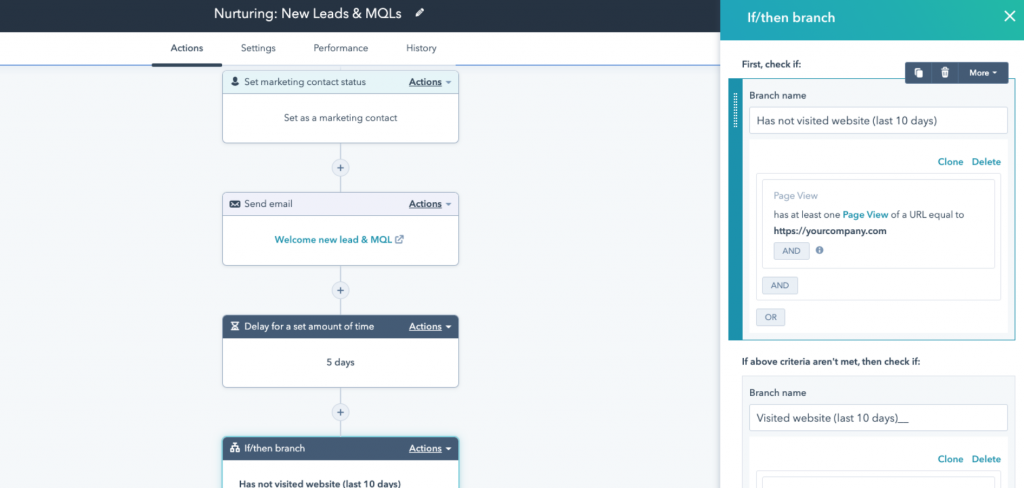Edit workflow name with pencil icon

click(x=419, y=12)
